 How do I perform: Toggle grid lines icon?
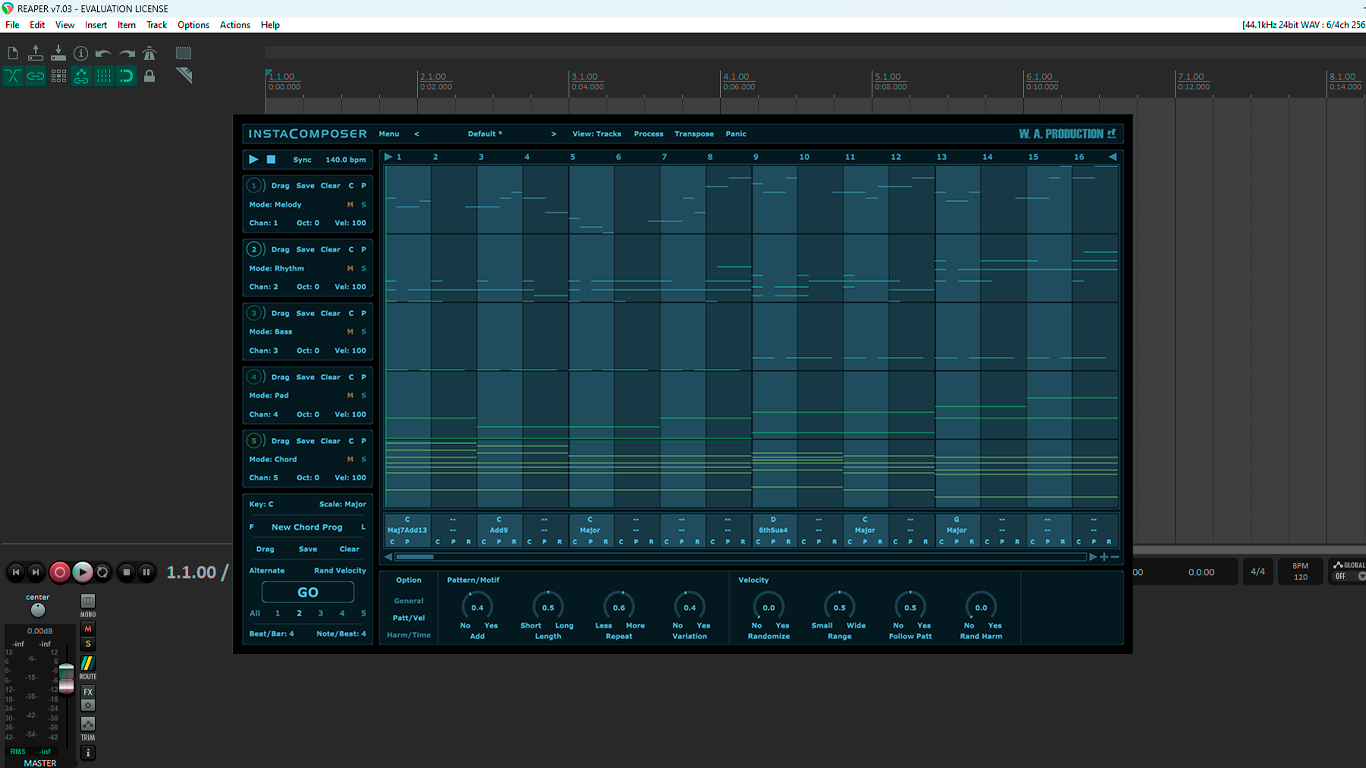pyautogui.click(x=104, y=76)
